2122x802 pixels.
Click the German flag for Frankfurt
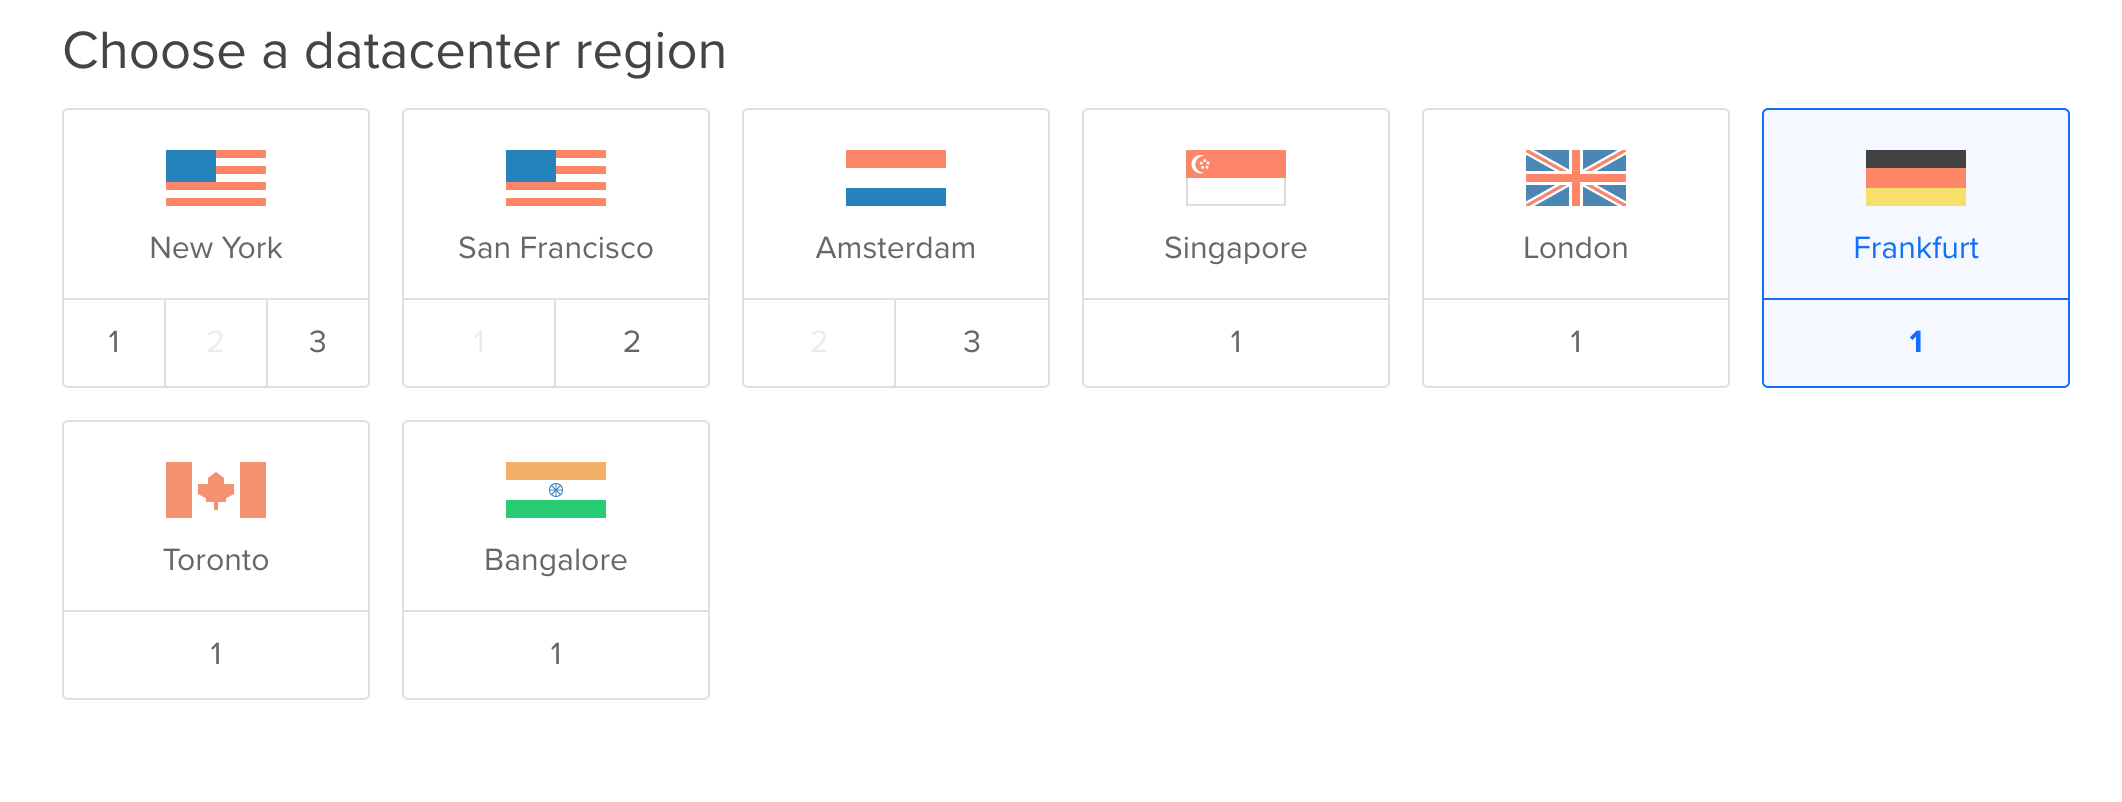coord(1916,178)
